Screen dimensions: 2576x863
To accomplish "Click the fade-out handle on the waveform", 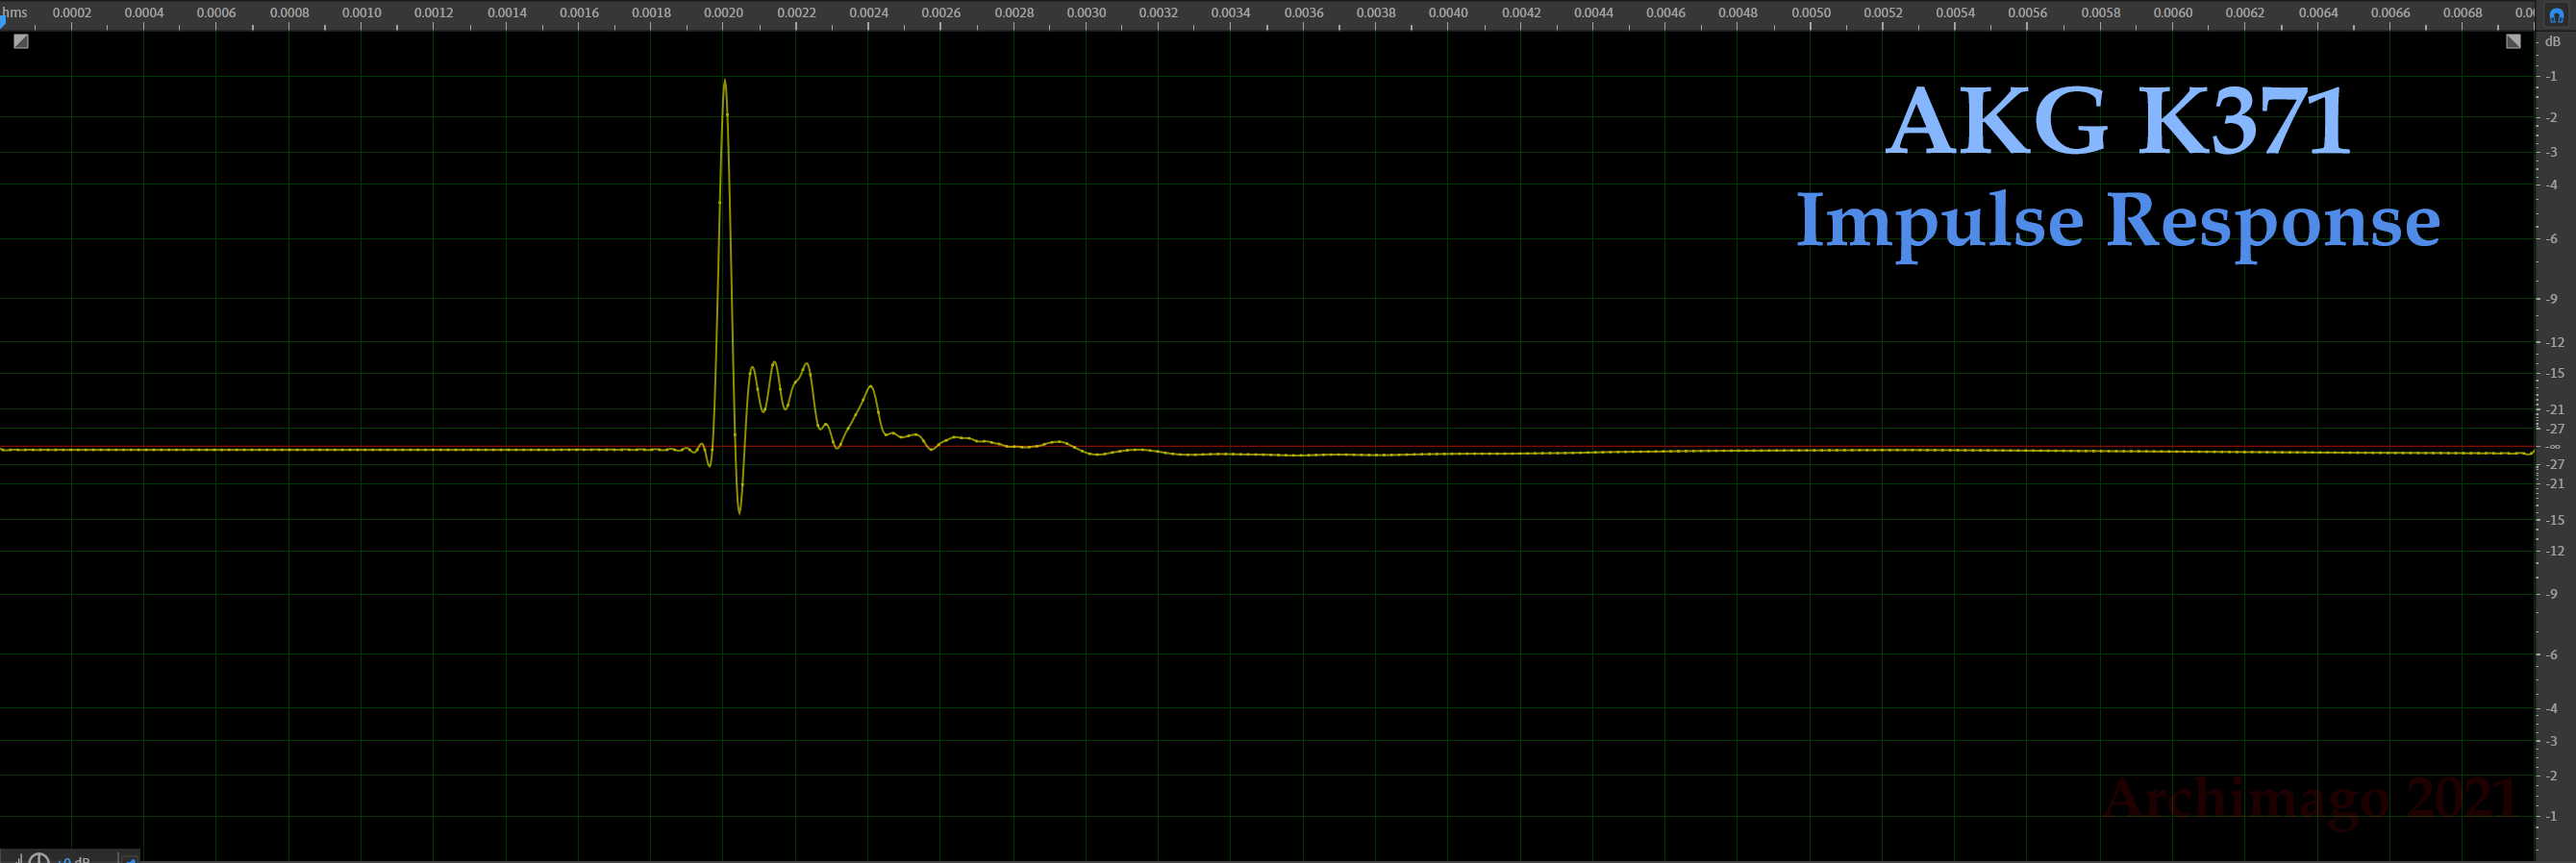I will [x=2513, y=42].
